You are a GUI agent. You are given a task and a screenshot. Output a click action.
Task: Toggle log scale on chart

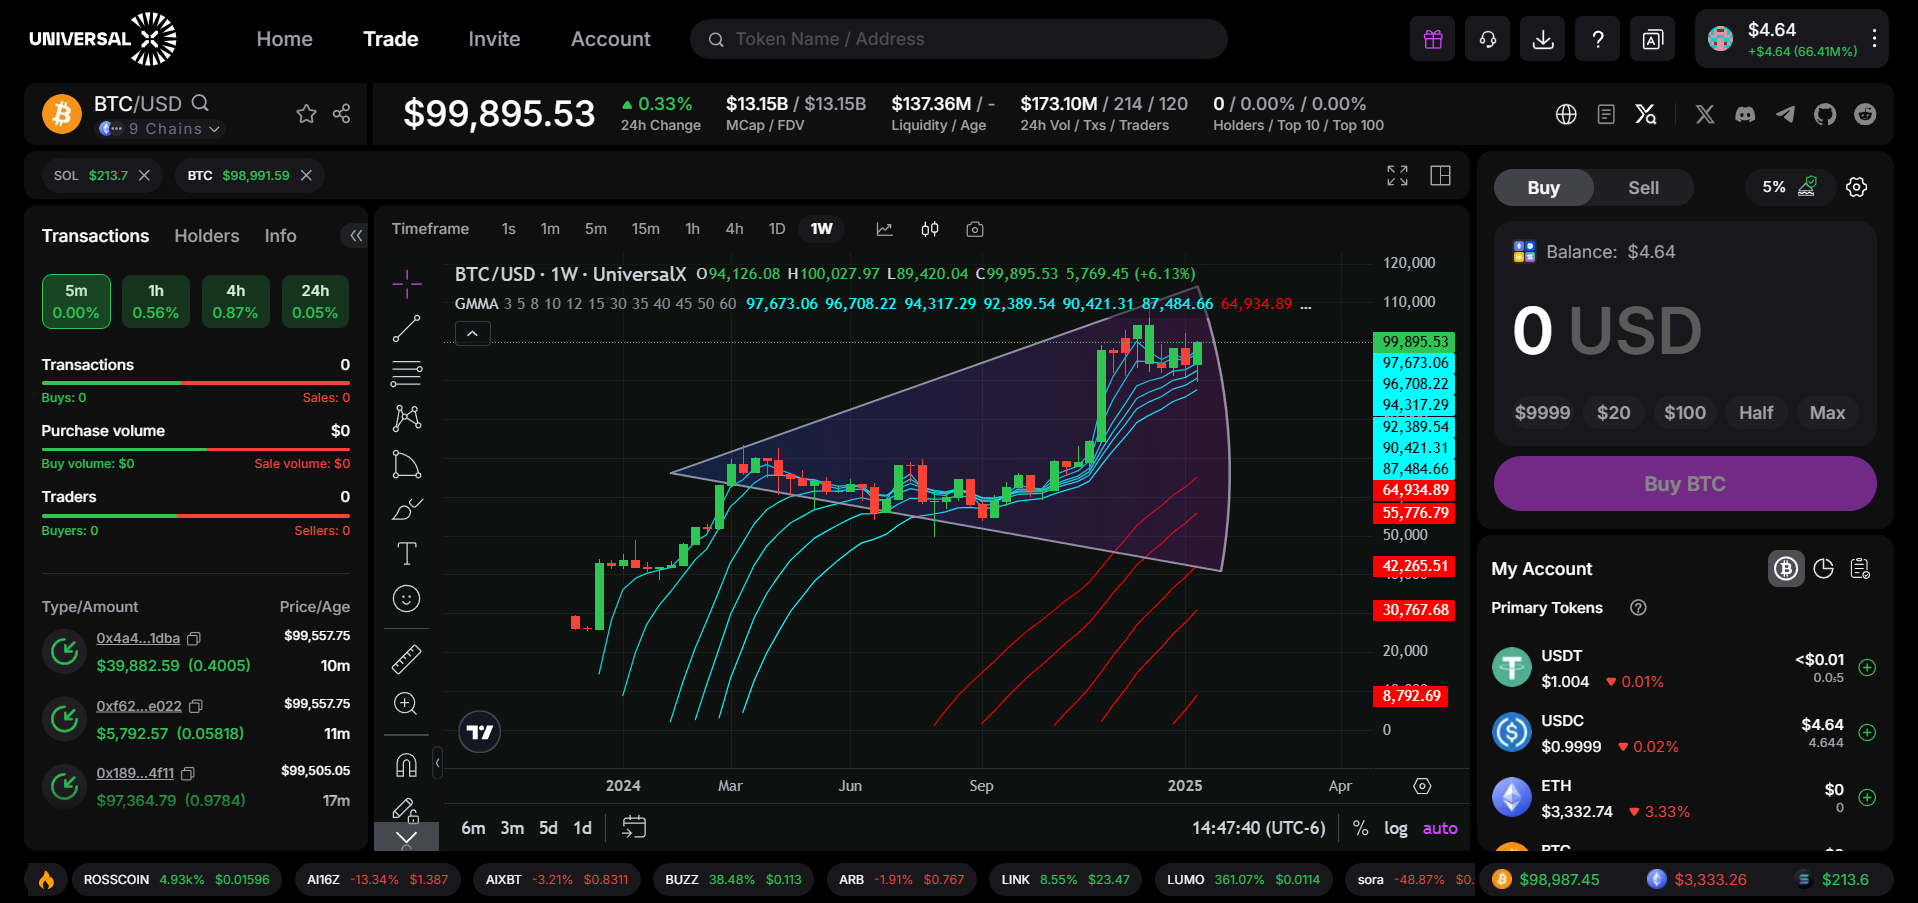(1396, 828)
